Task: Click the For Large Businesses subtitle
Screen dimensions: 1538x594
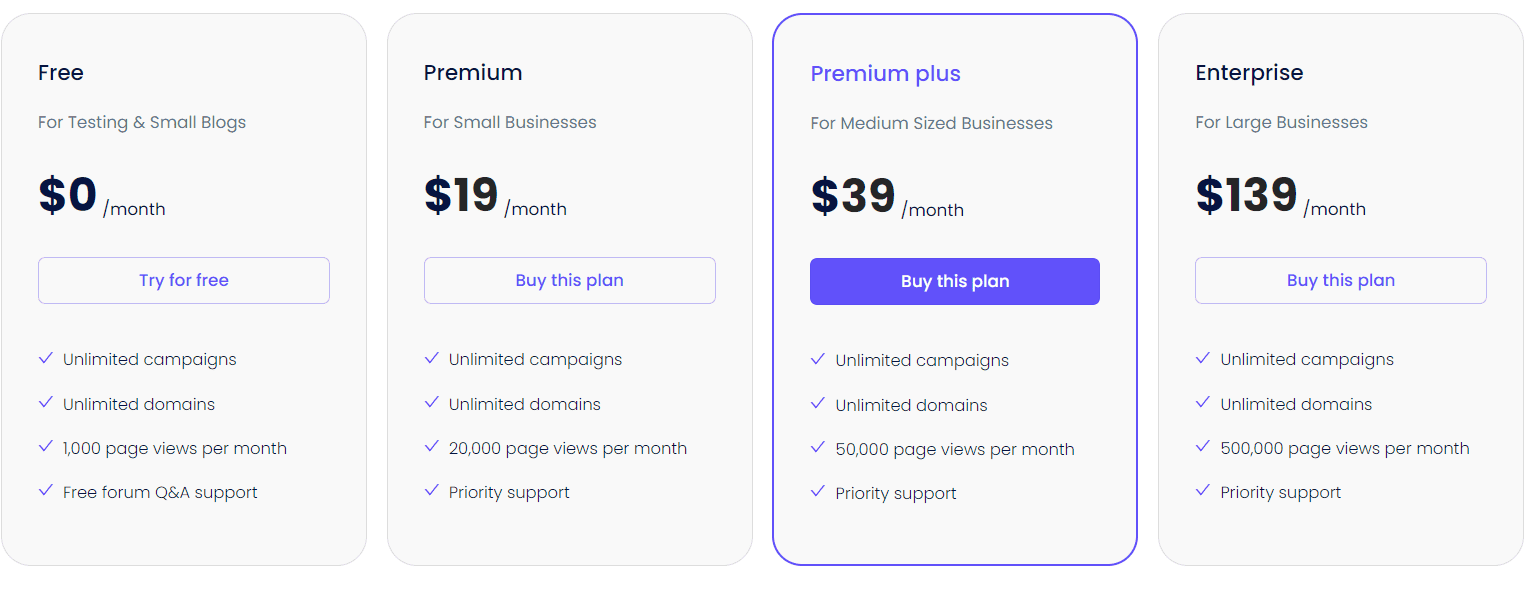Action: [x=1281, y=122]
